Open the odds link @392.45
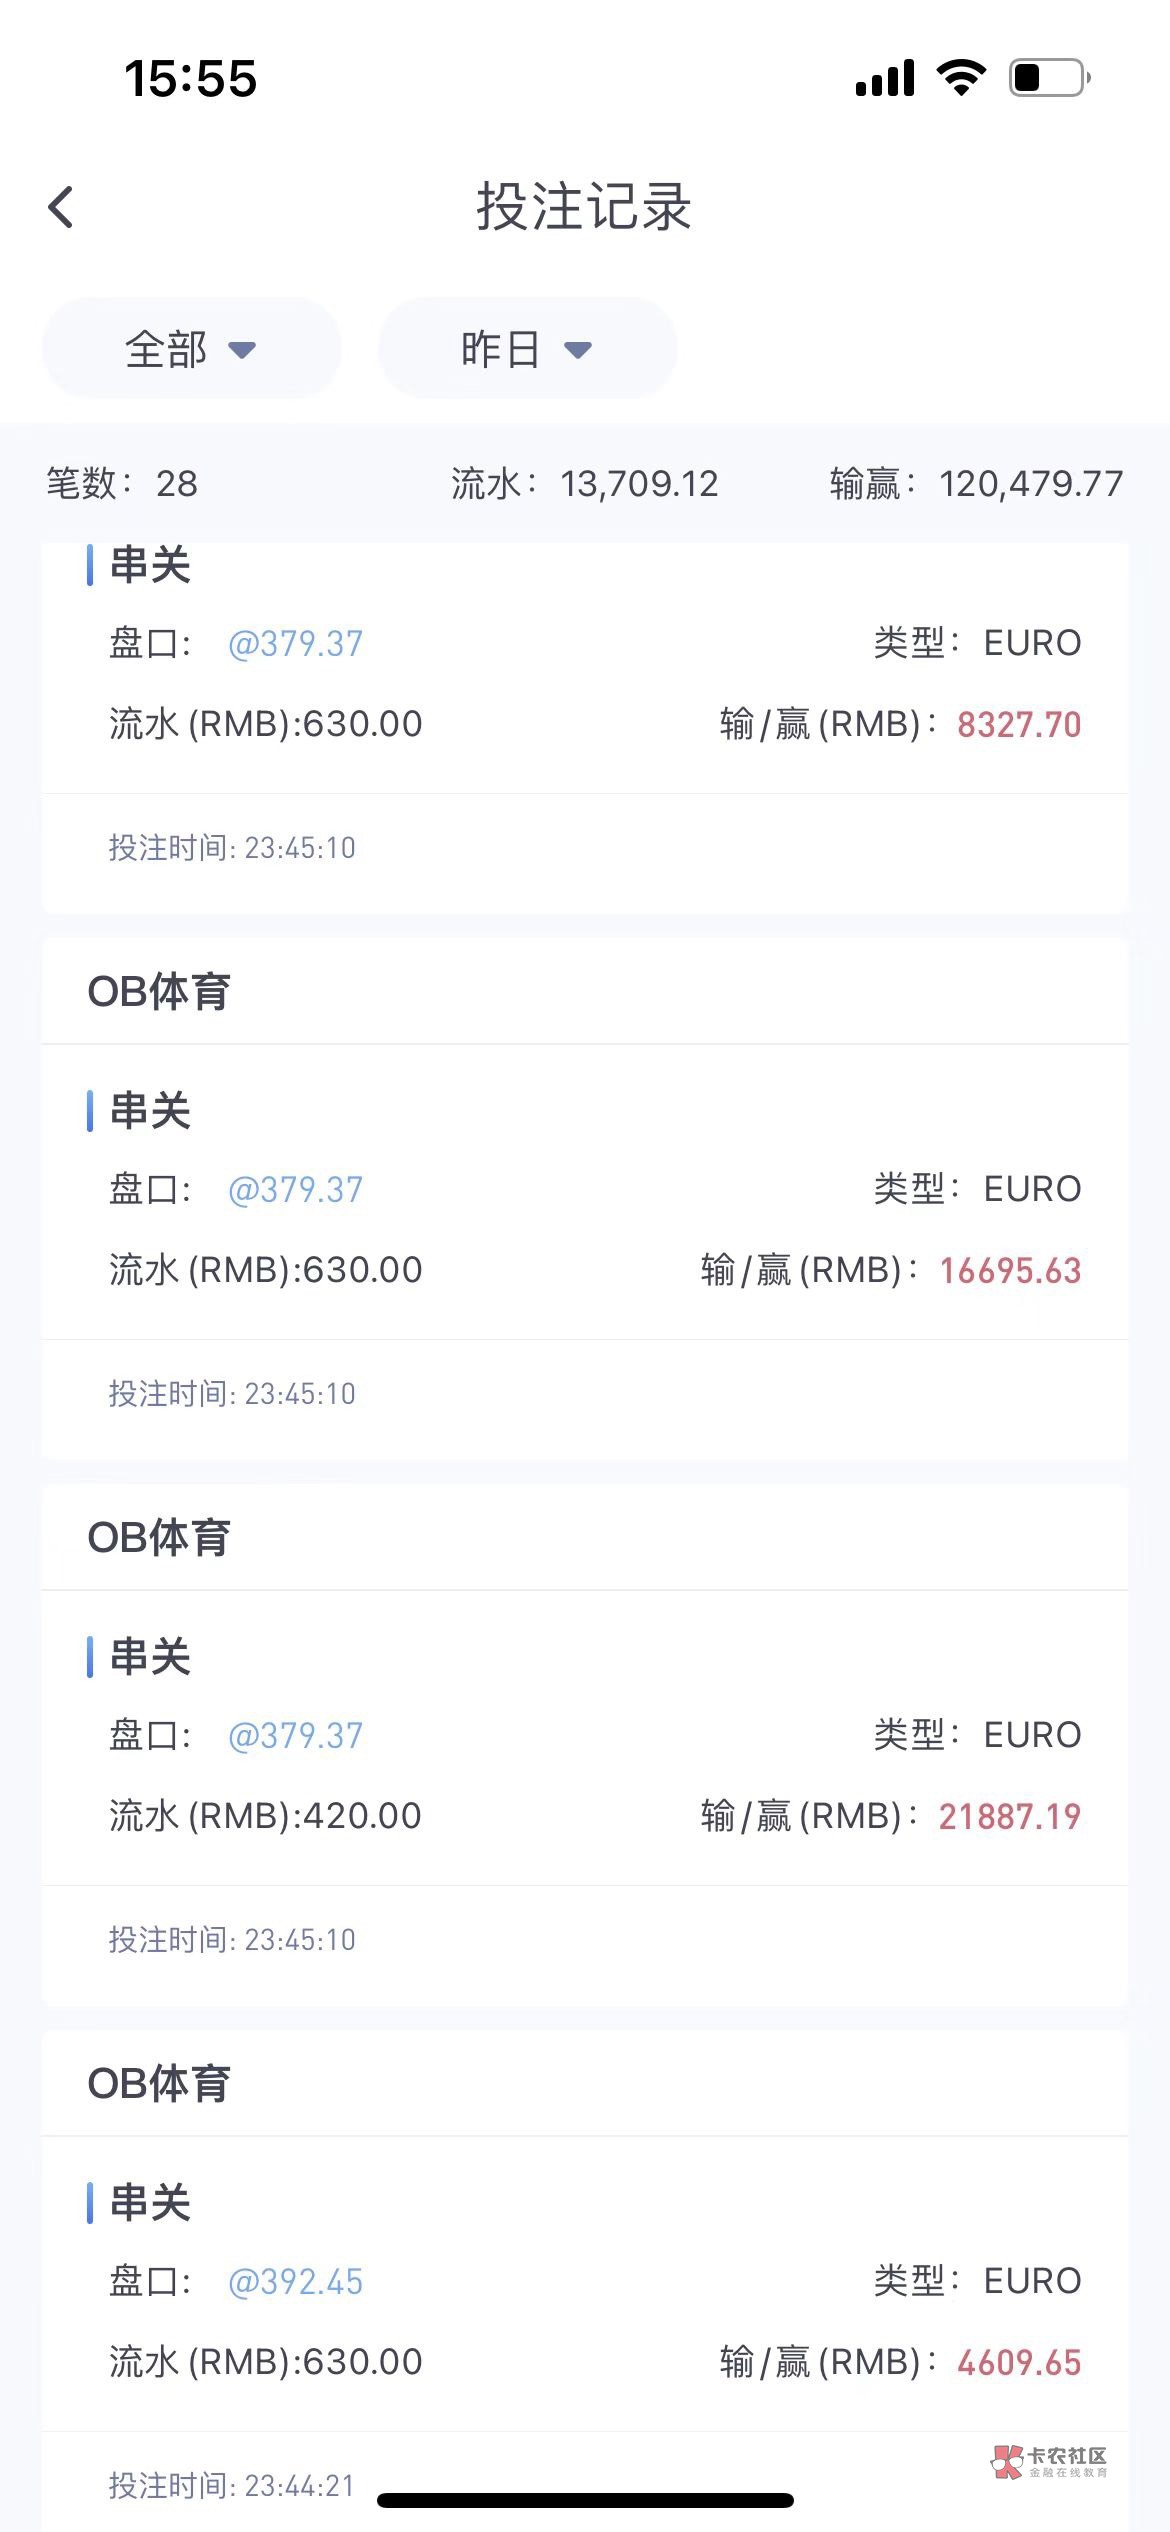This screenshot has height=2532, width=1170. point(295,2281)
